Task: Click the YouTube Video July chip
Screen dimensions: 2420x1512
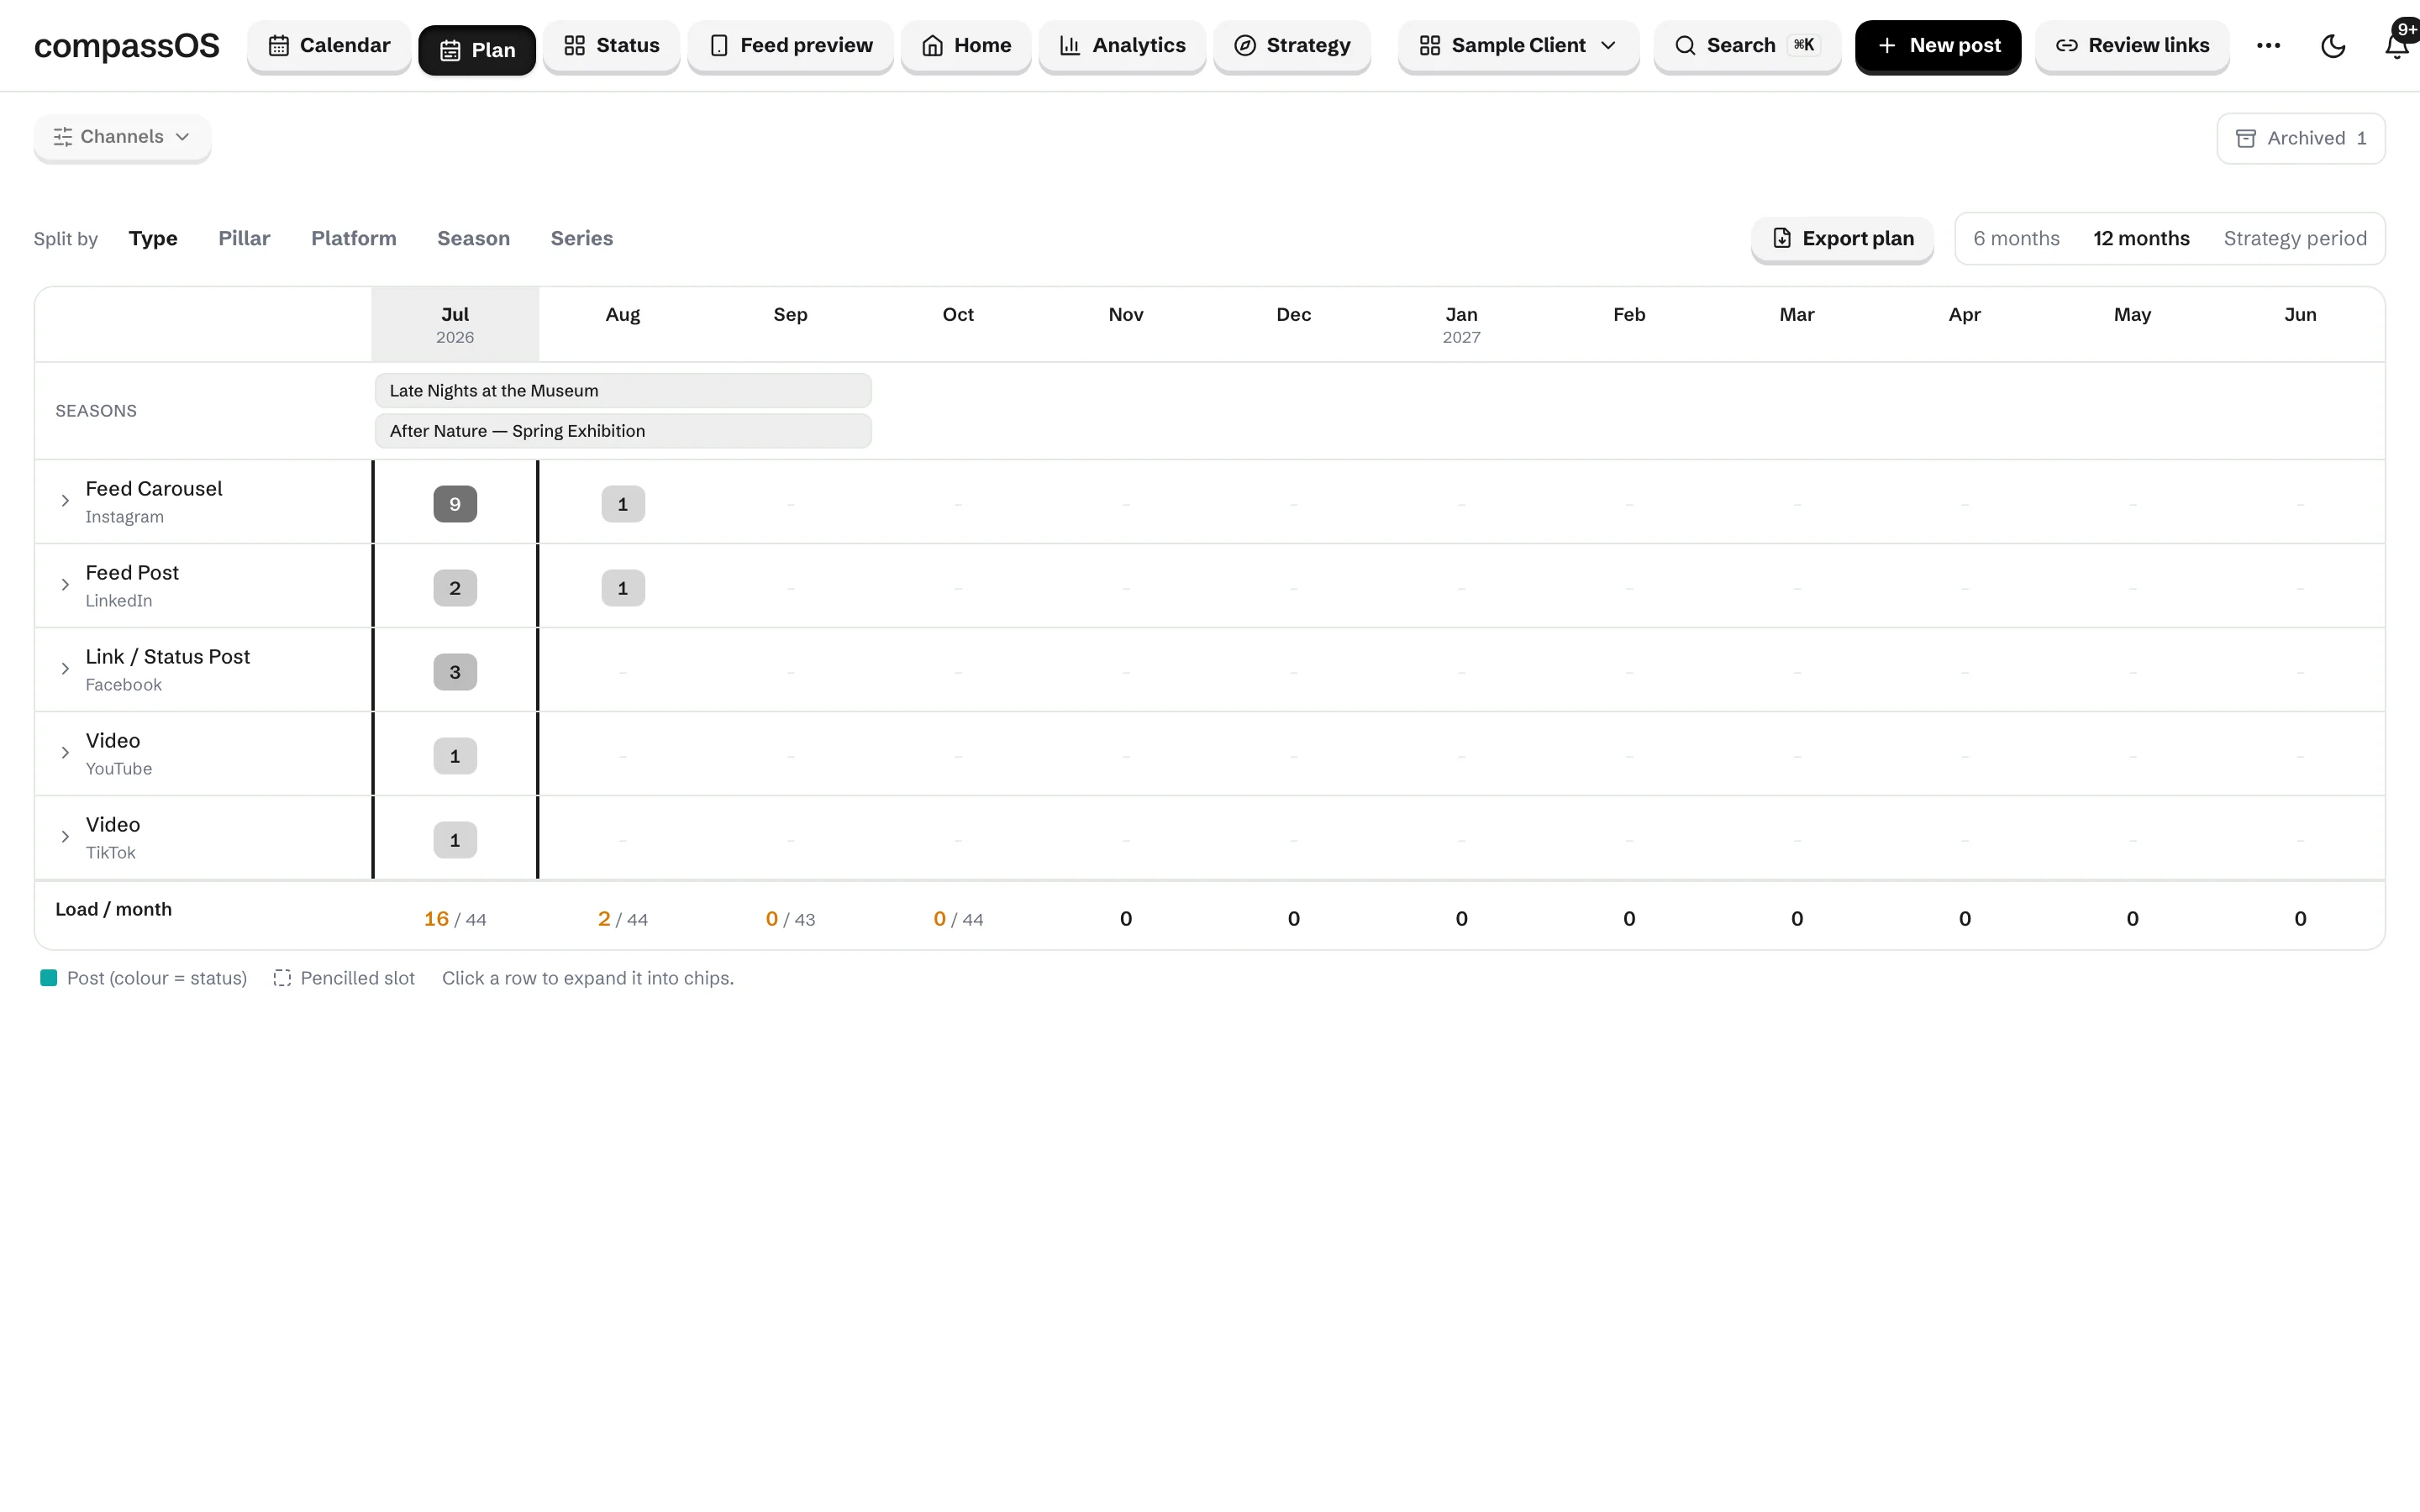Action: [x=455, y=756]
